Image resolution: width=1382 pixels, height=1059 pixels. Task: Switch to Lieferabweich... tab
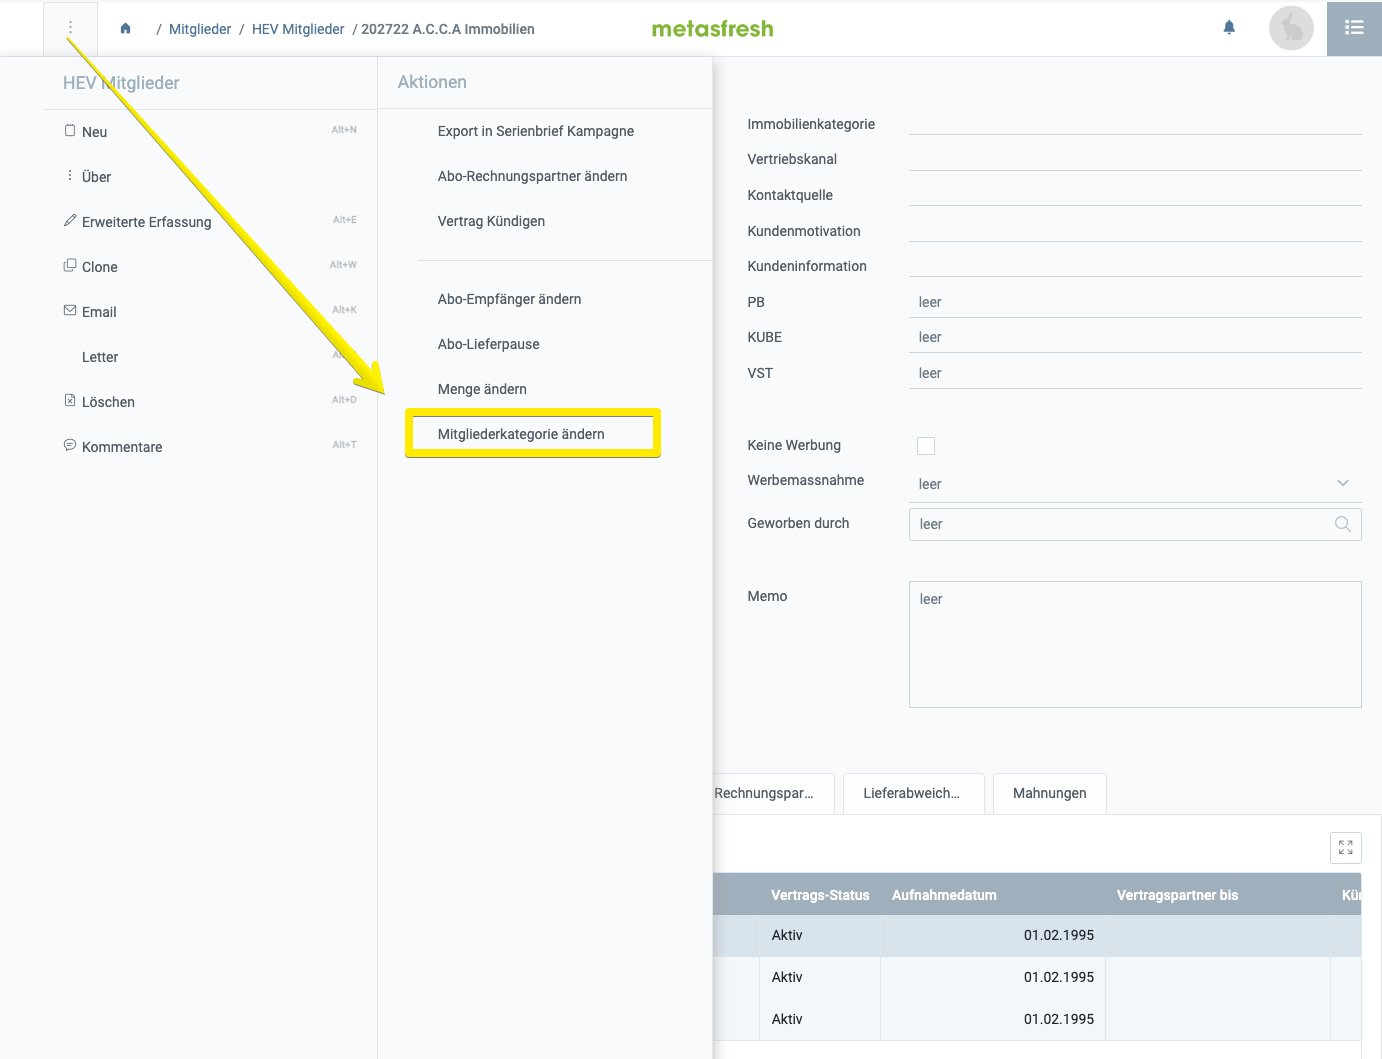(x=913, y=793)
